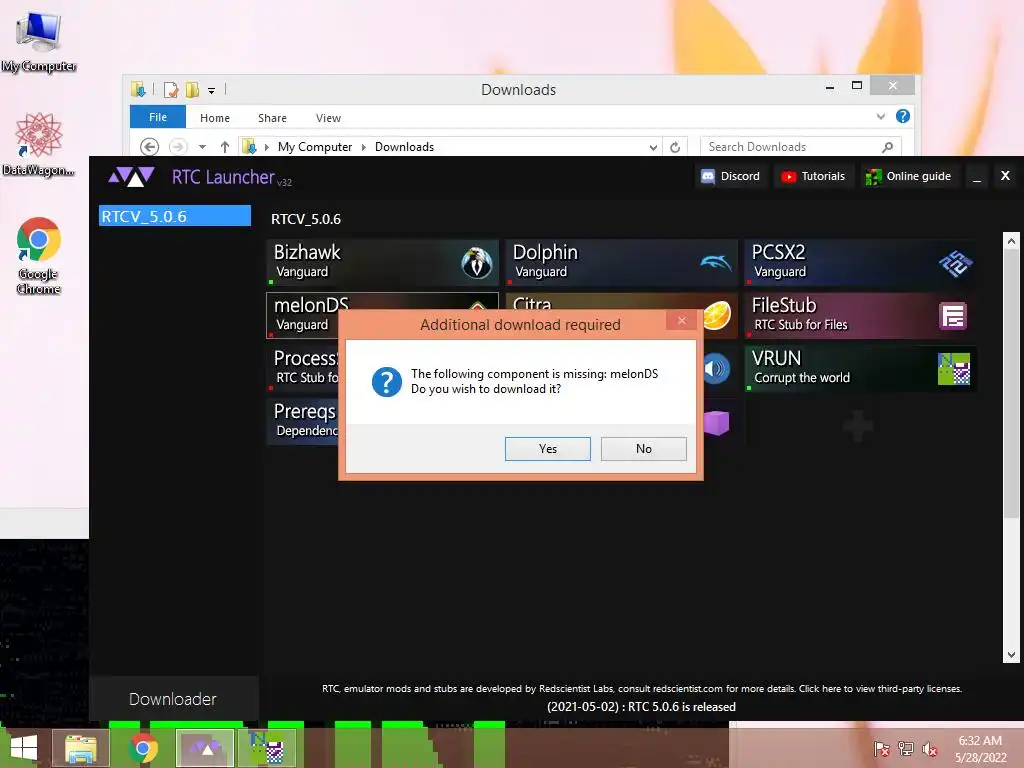Open the Tutorials YouTube button
Image resolution: width=1024 pixels, height=768 pixels.
(814, 176)
